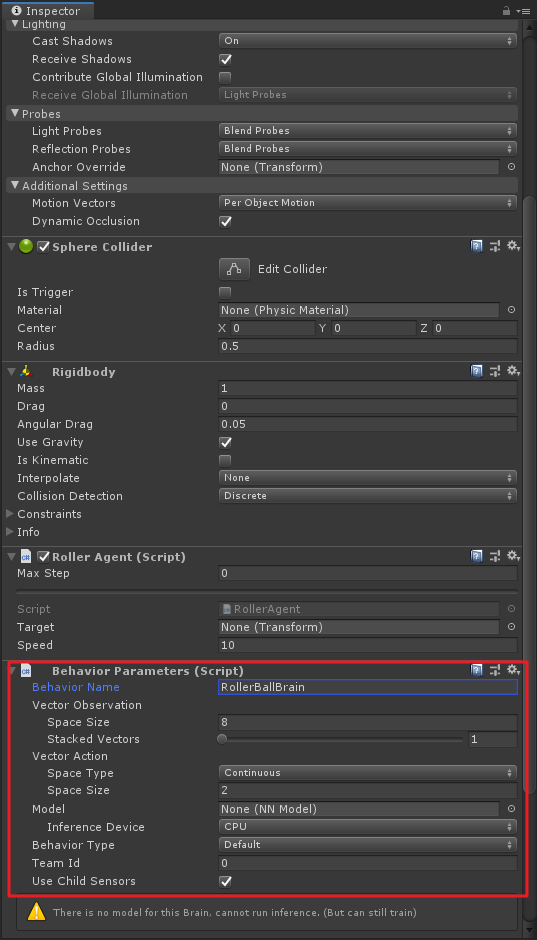
Task: Collapse the Probes section
Action: click(x=16, y=113)
